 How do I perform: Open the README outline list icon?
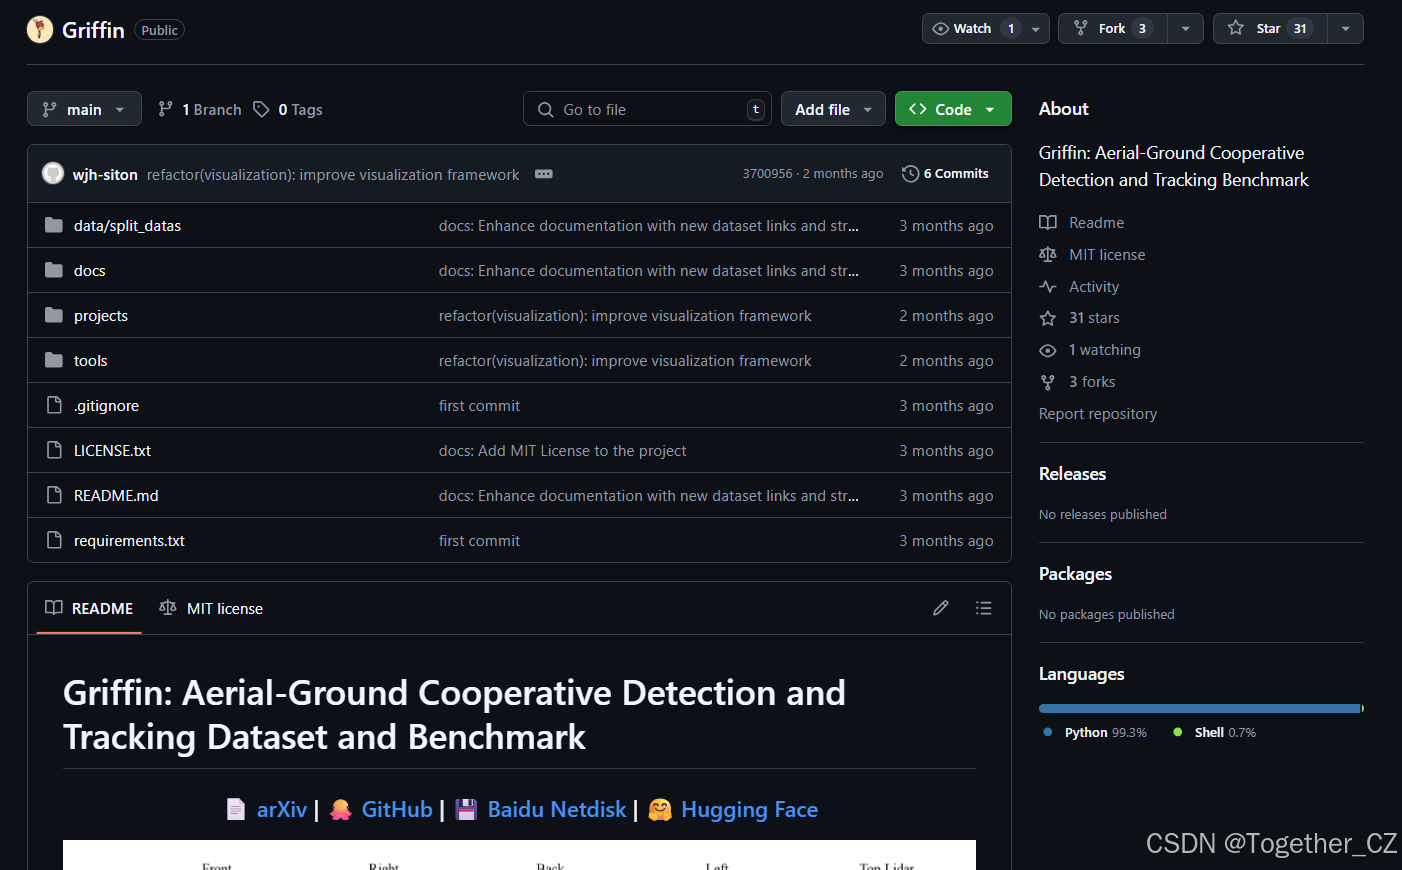984,607
